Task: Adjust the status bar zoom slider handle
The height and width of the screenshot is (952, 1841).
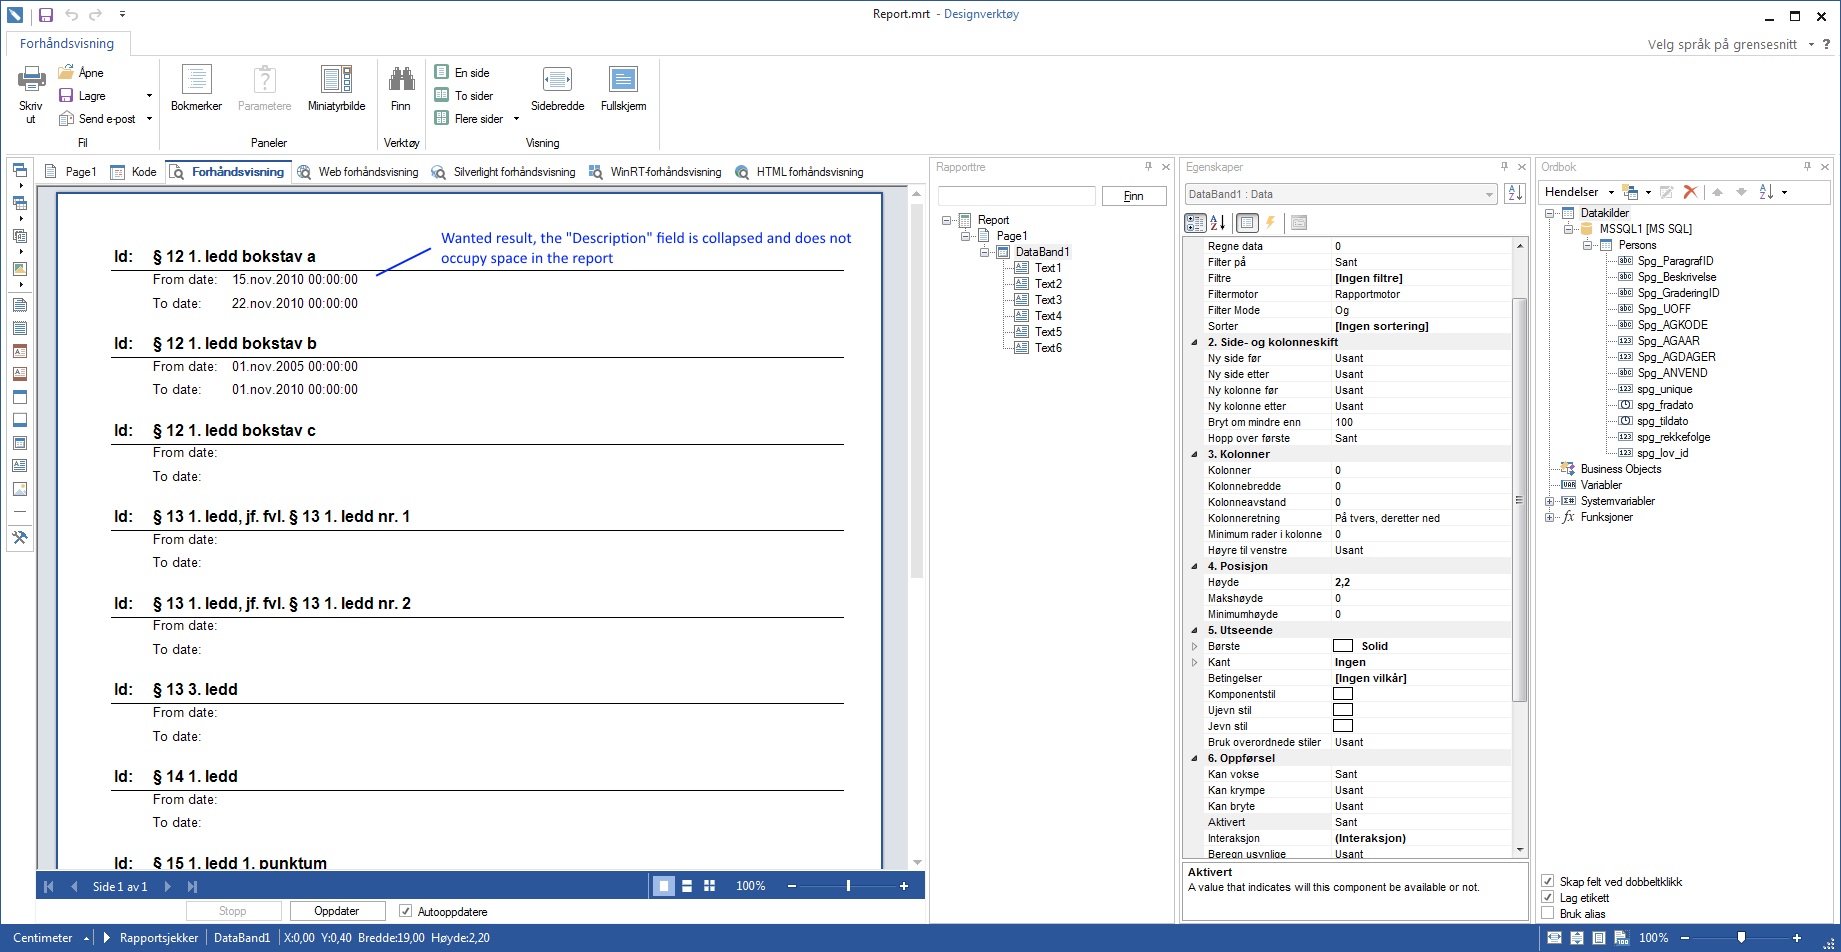Action: [1741, 938]
